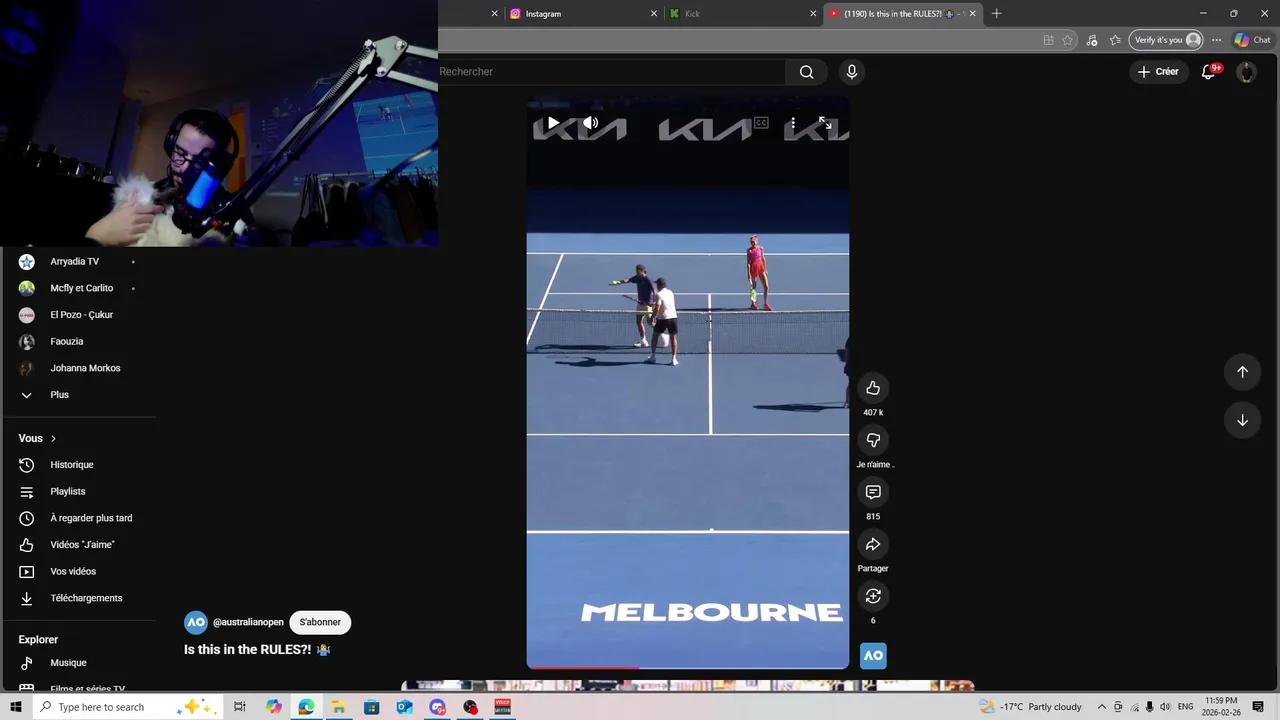Expand the Vous section chevron
The image size is (1280, 720).
point(53,438)
